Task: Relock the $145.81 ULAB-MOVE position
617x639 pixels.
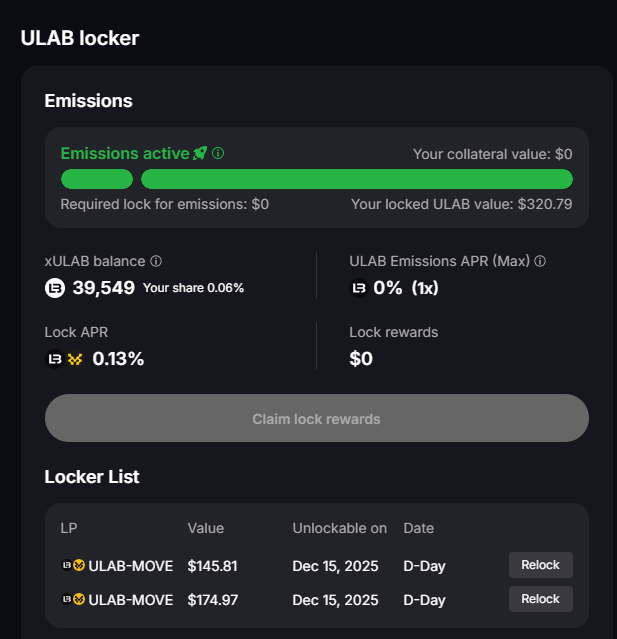Action: [x=540, y=565]
